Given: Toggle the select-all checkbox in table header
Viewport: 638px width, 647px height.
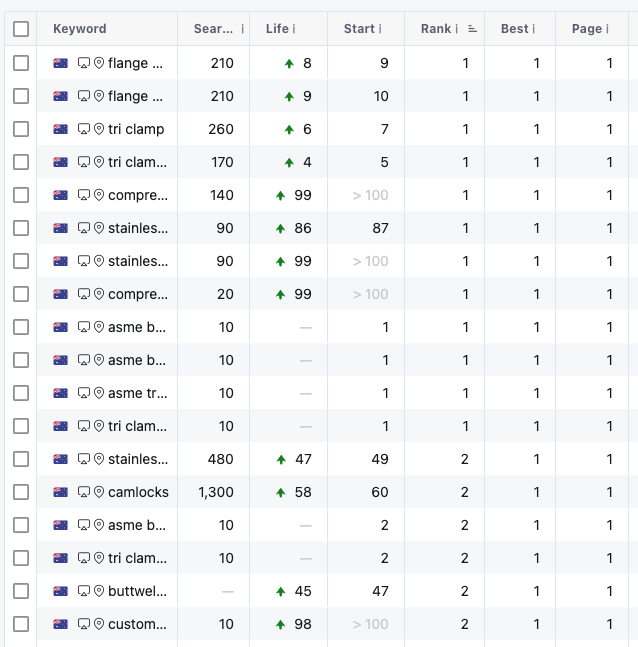Looking at the screenshot, I should coord(21,29).
